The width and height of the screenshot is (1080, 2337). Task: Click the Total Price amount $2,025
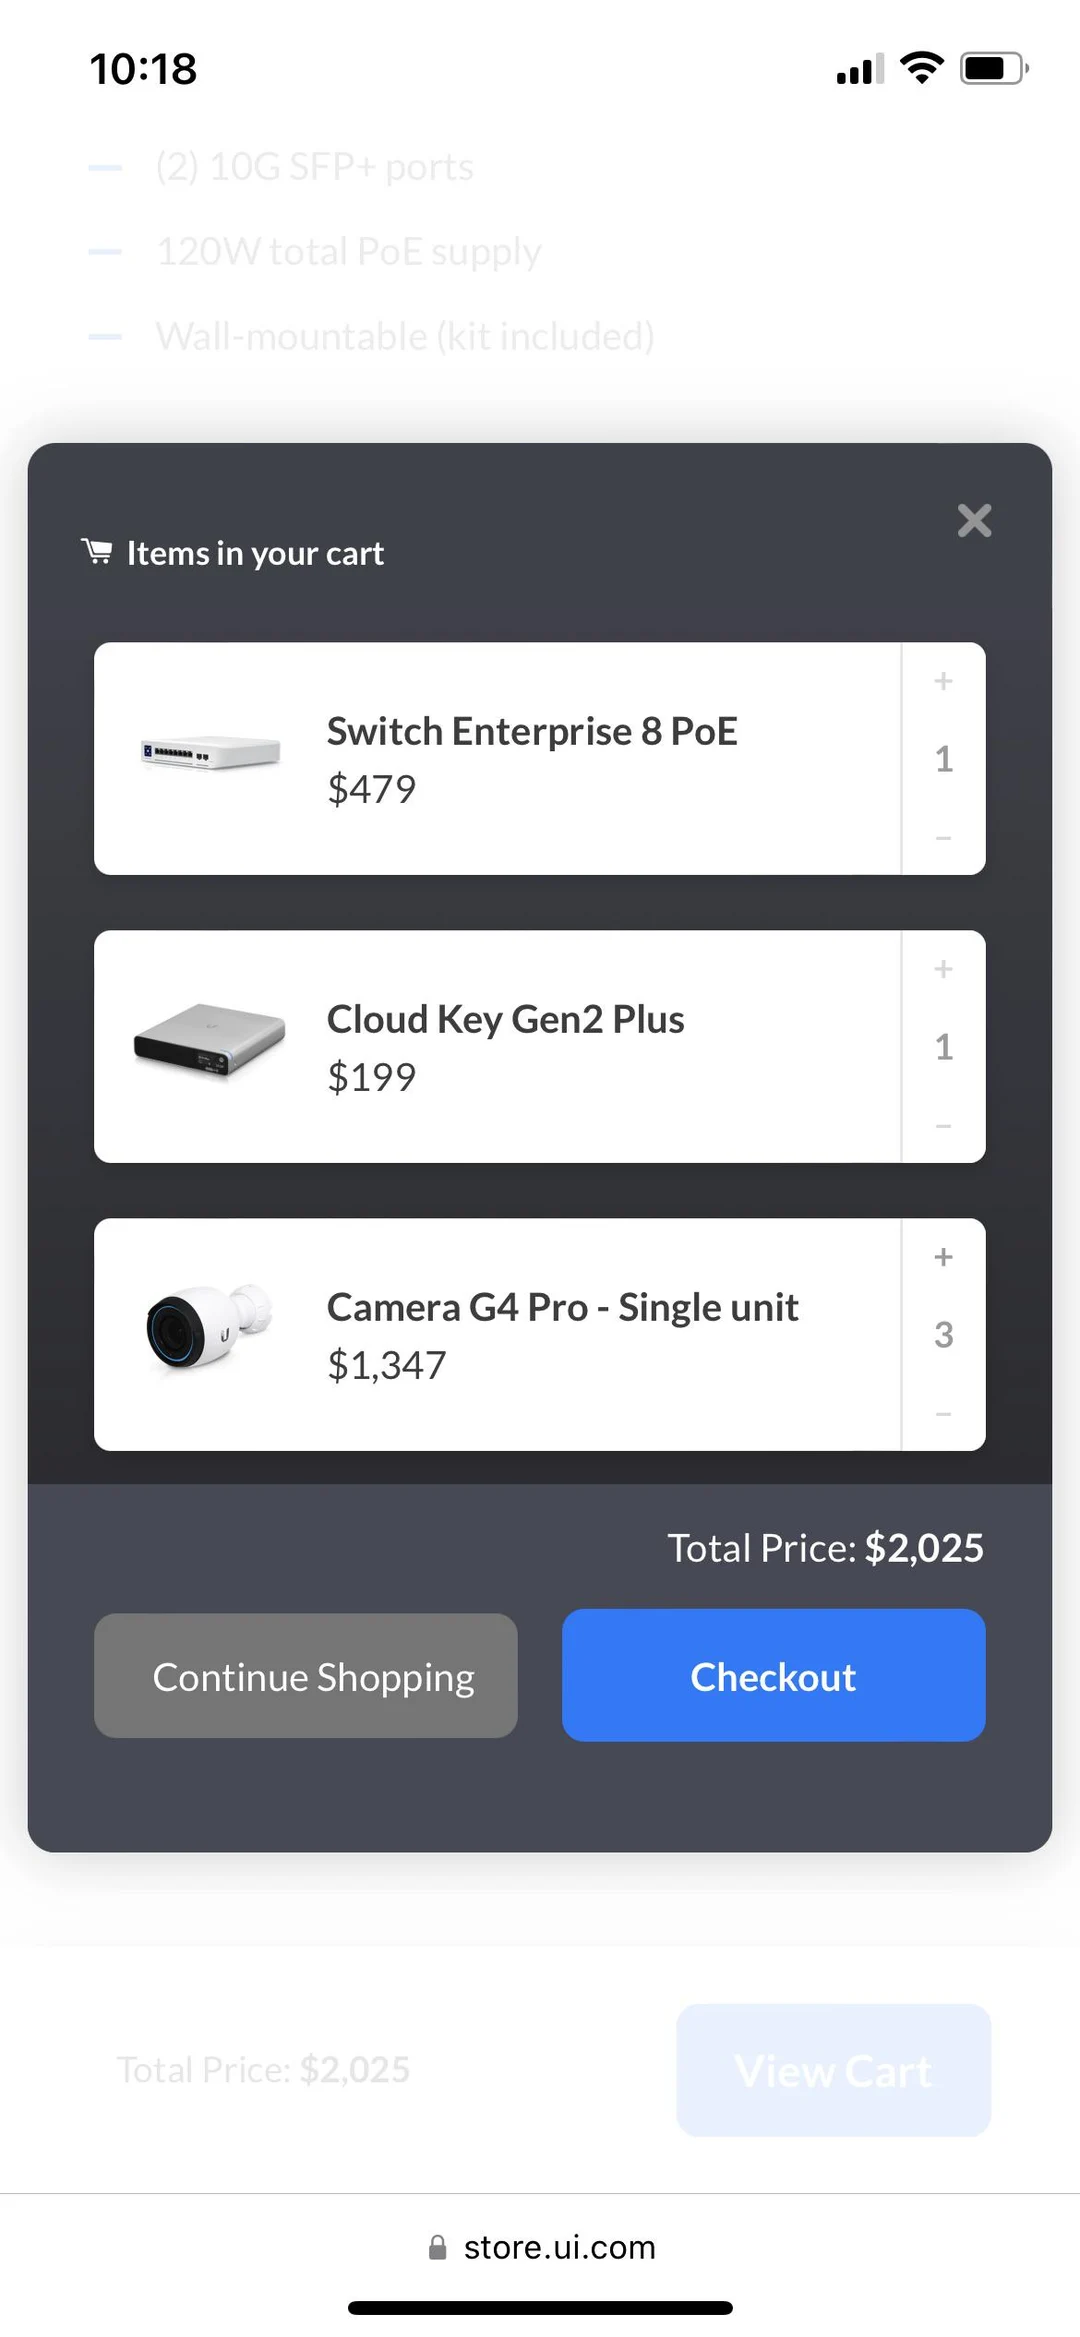pyautogui.click(x=922, y=1547)
